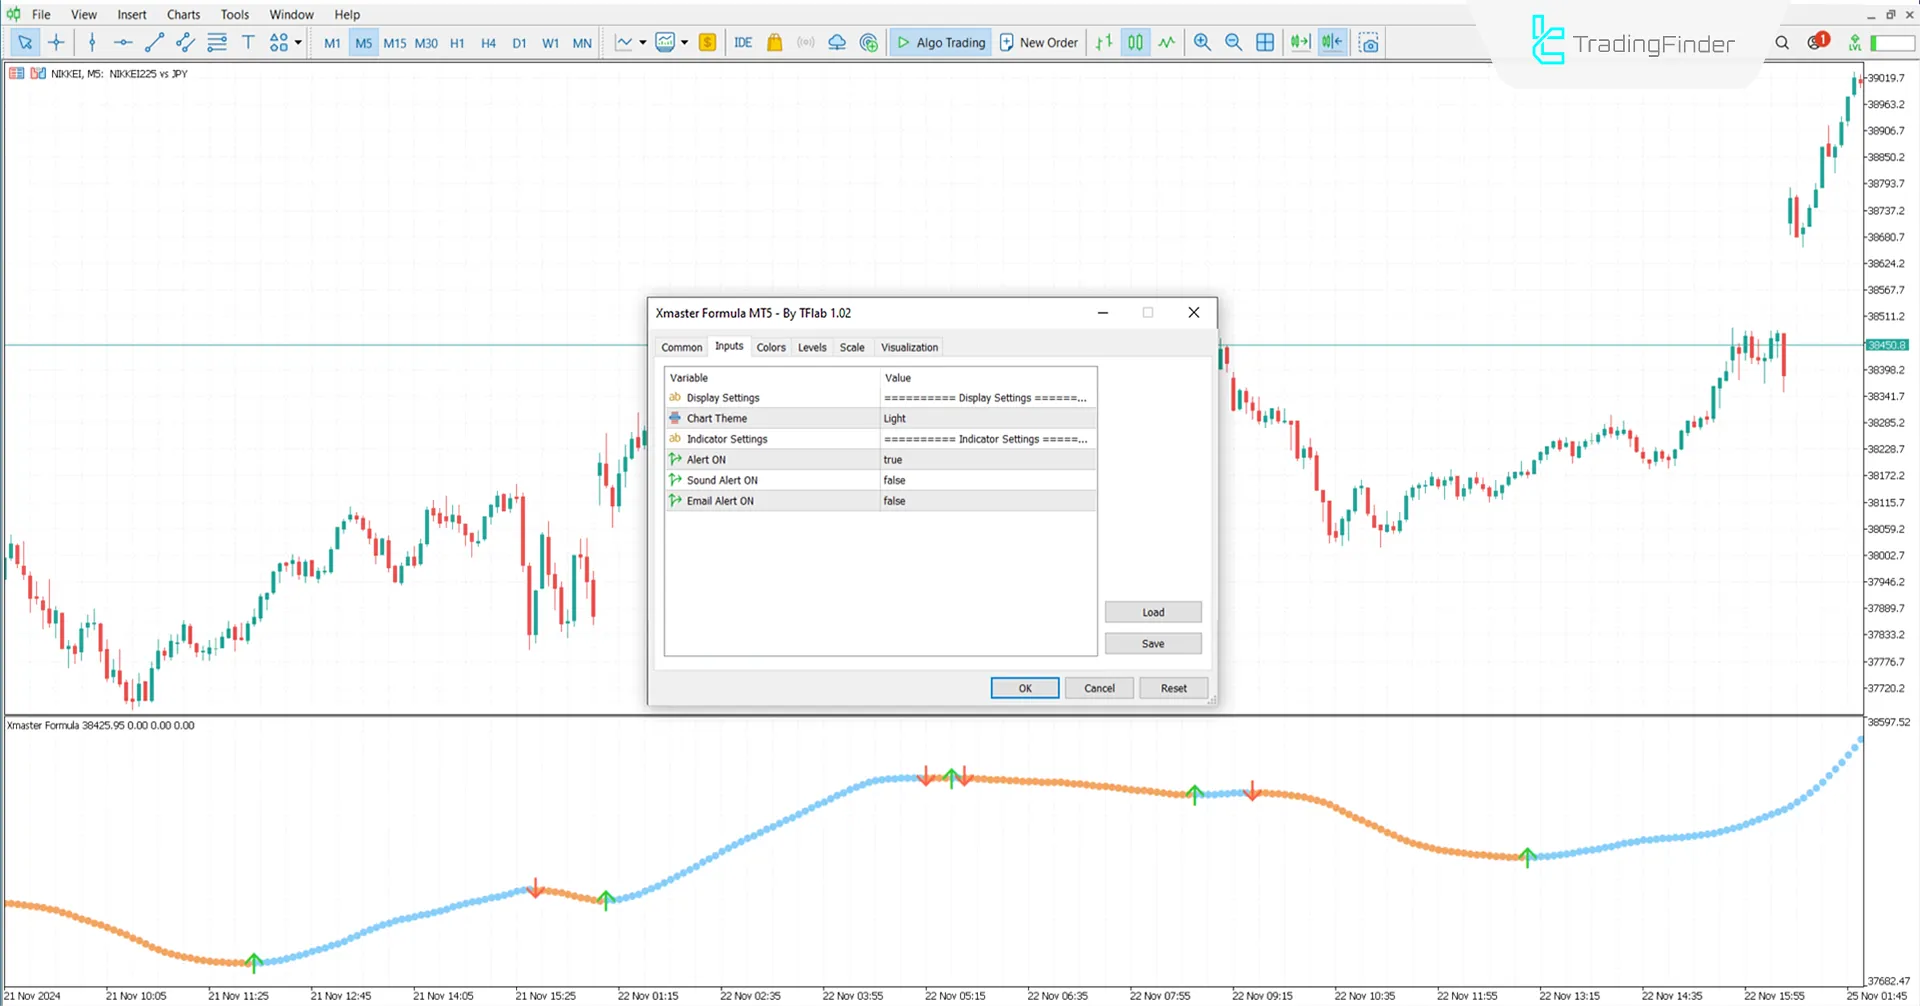Open the MQL5 market icon
Image resolution: width=1920 pixels, height=1006 pixels.
(775, 42)
